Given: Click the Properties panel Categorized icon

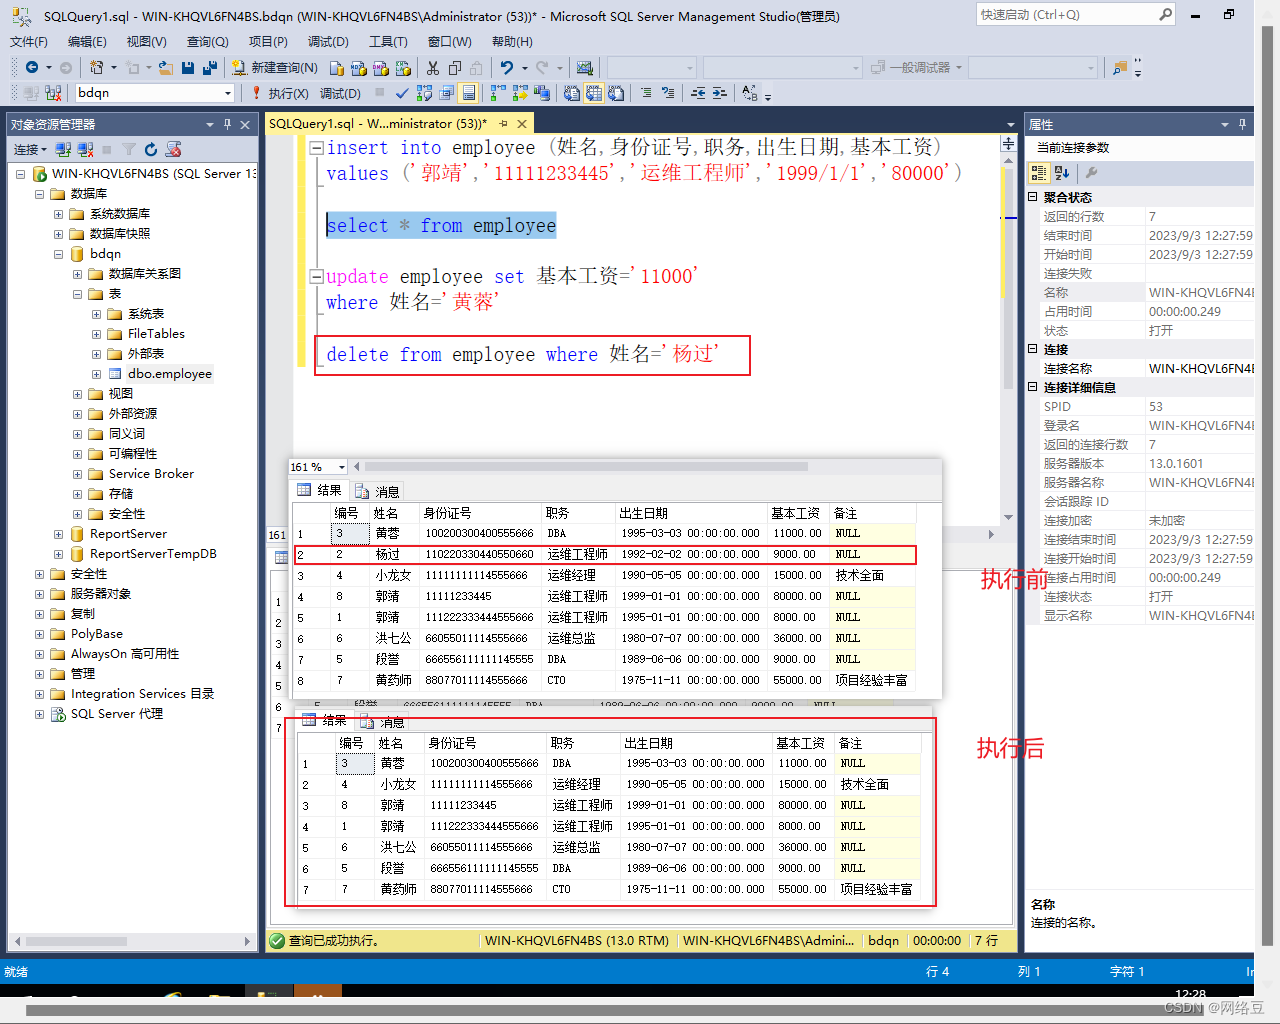Looking at the screenshot, I should [1039, 172].
